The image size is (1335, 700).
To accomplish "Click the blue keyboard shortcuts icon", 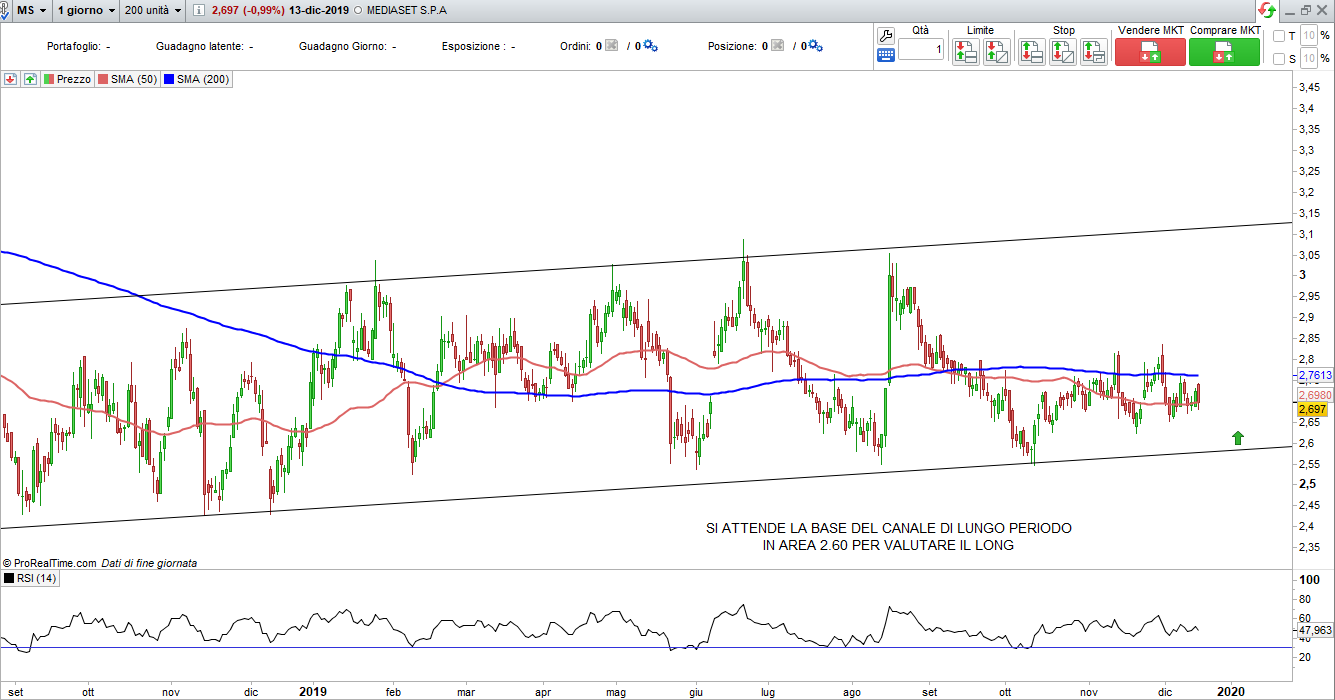I will pyautogui.click(x=885, y=55).
